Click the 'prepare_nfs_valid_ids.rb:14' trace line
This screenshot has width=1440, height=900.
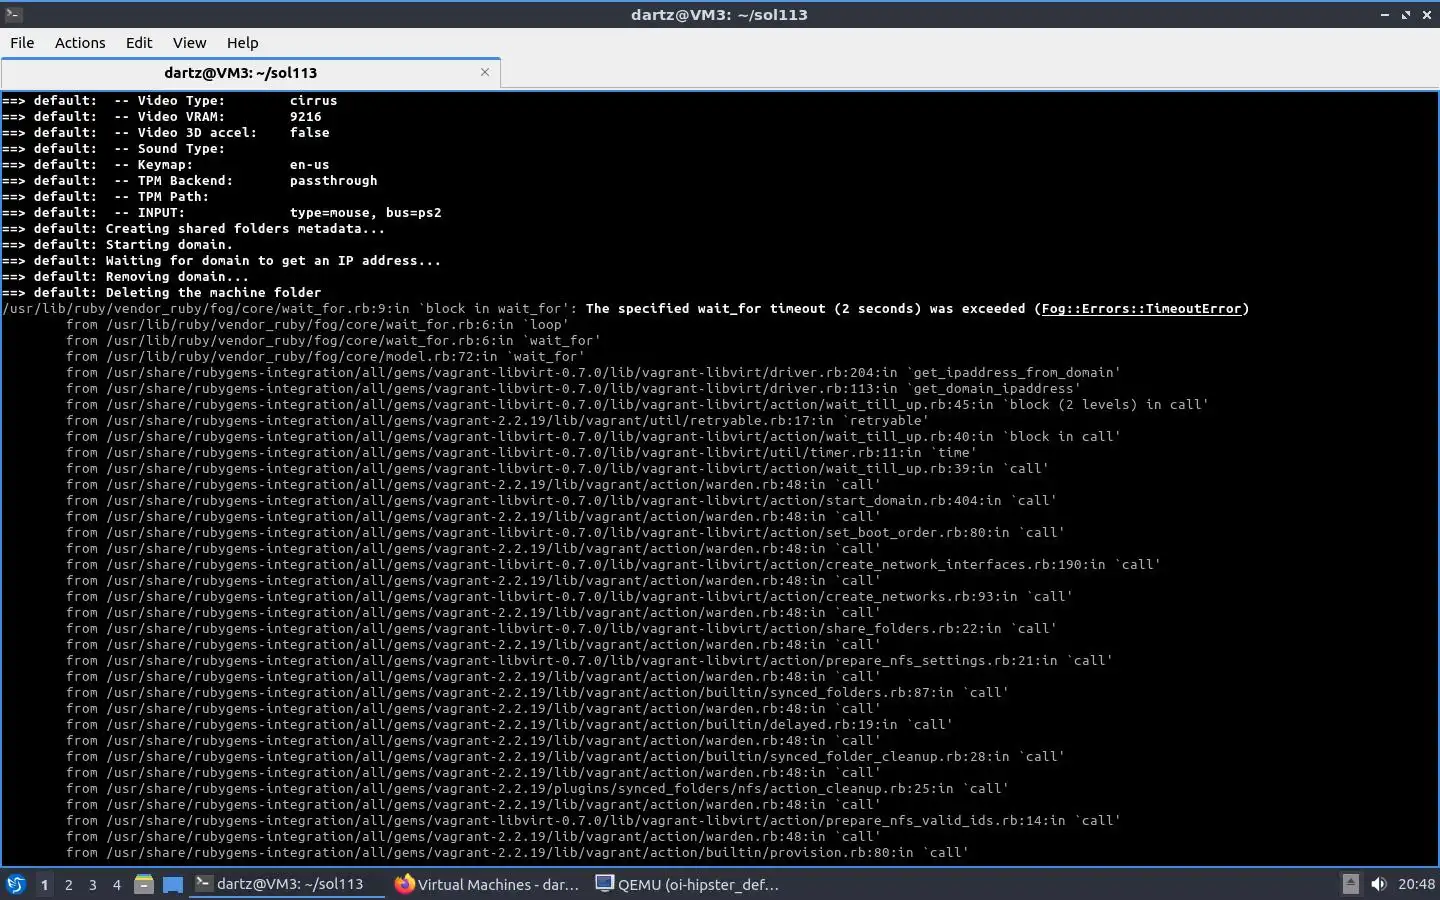coord(593,821)
